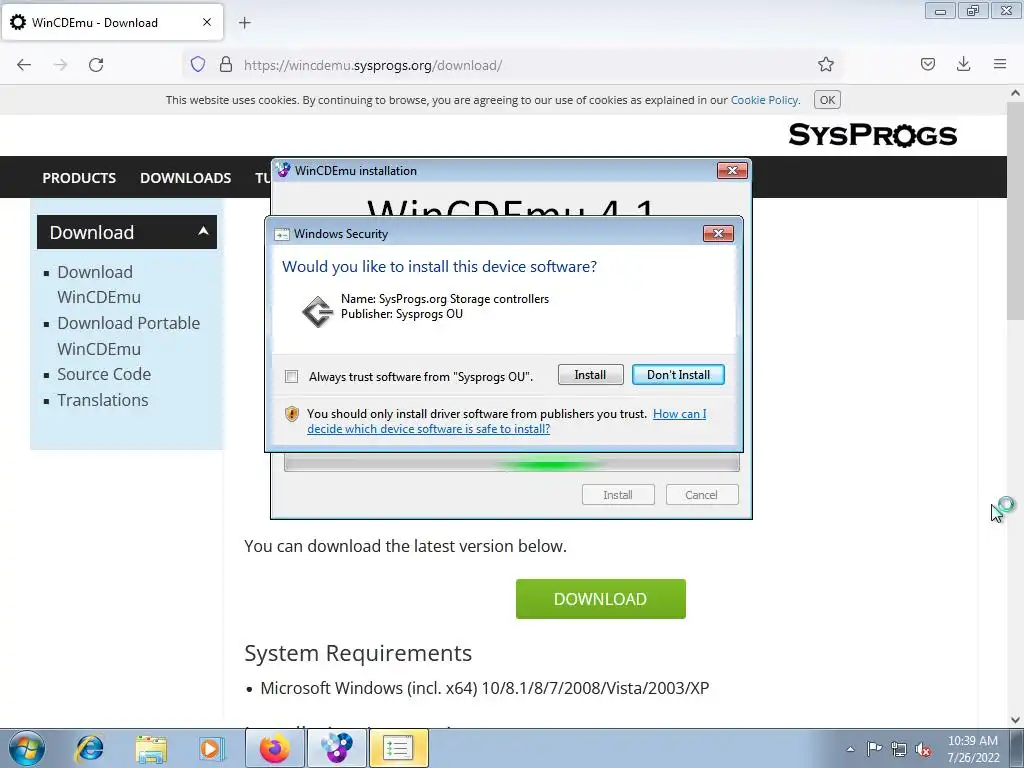Click the site security padlock icon

(226, 65)
